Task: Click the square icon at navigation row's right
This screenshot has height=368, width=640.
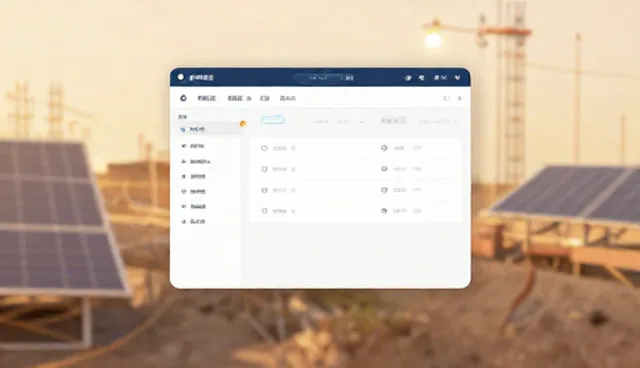Action: 447,98
